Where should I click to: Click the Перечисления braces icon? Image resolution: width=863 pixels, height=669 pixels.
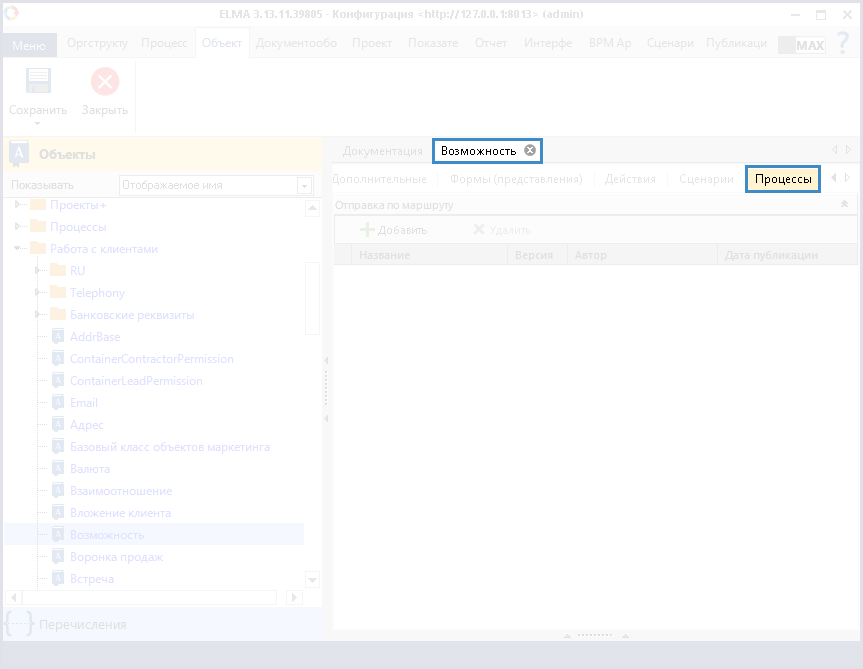tap(19, 624)
